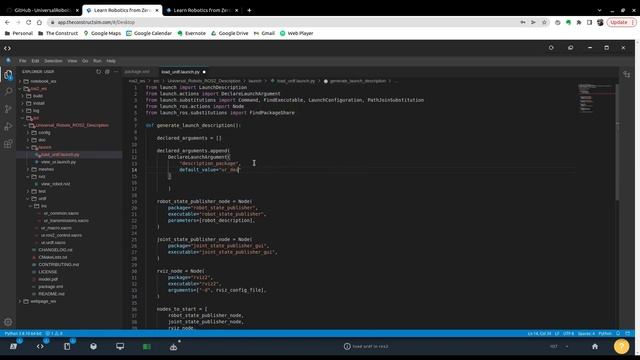Open view_robot.rviz in the explorer

tap(55, 184)
